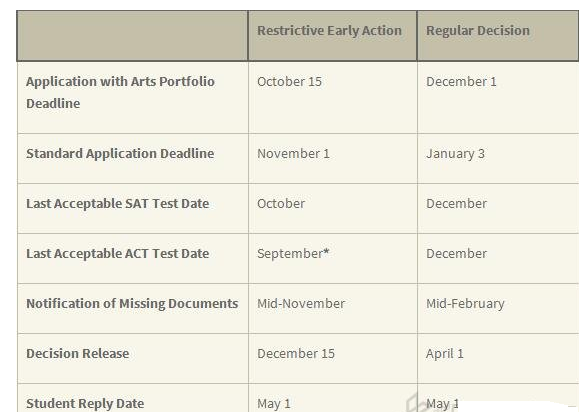Click the October 15 early action cell
This screenshot has width=579, height=412.
tap(290, 82)
